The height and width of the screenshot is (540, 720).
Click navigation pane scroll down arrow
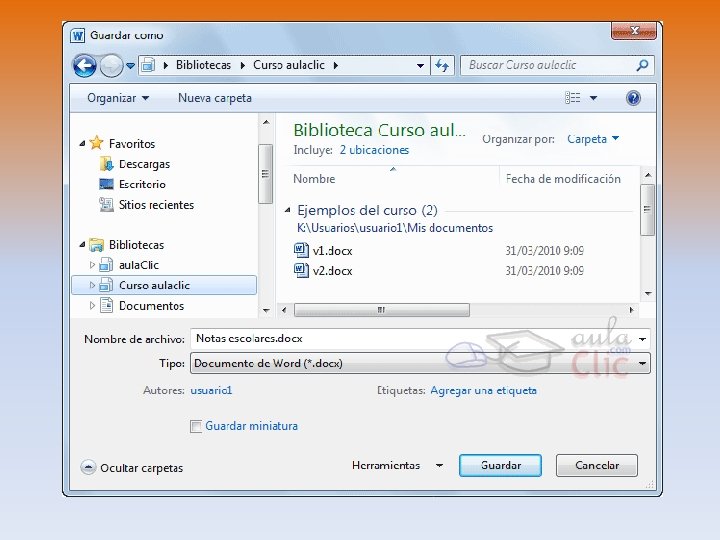(266, 311)
